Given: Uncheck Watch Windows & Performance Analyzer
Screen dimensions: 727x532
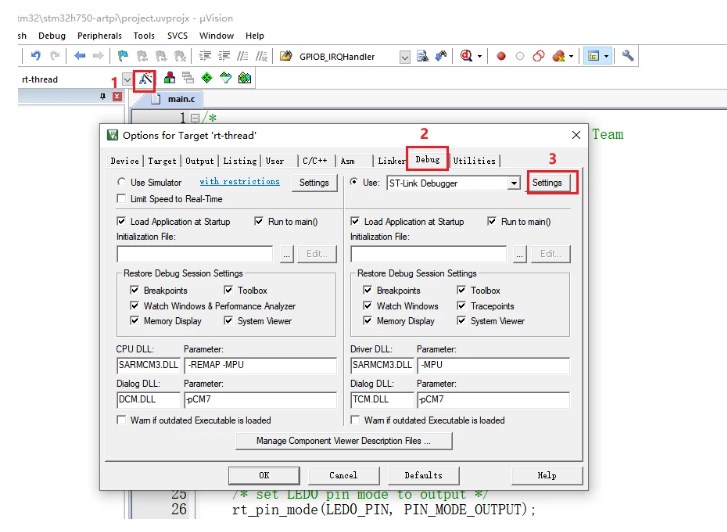Looking at the screenshot, I should coord(134,306).
